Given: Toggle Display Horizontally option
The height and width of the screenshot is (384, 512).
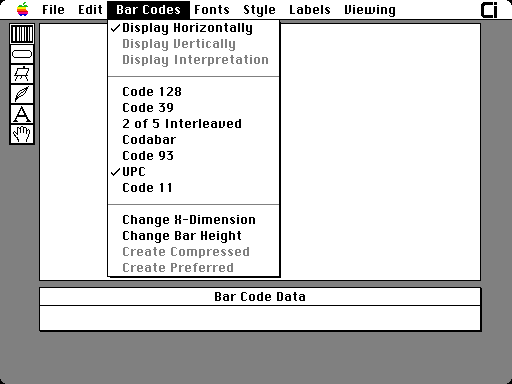Looking at the screenshot, I should tap(193, 28).
